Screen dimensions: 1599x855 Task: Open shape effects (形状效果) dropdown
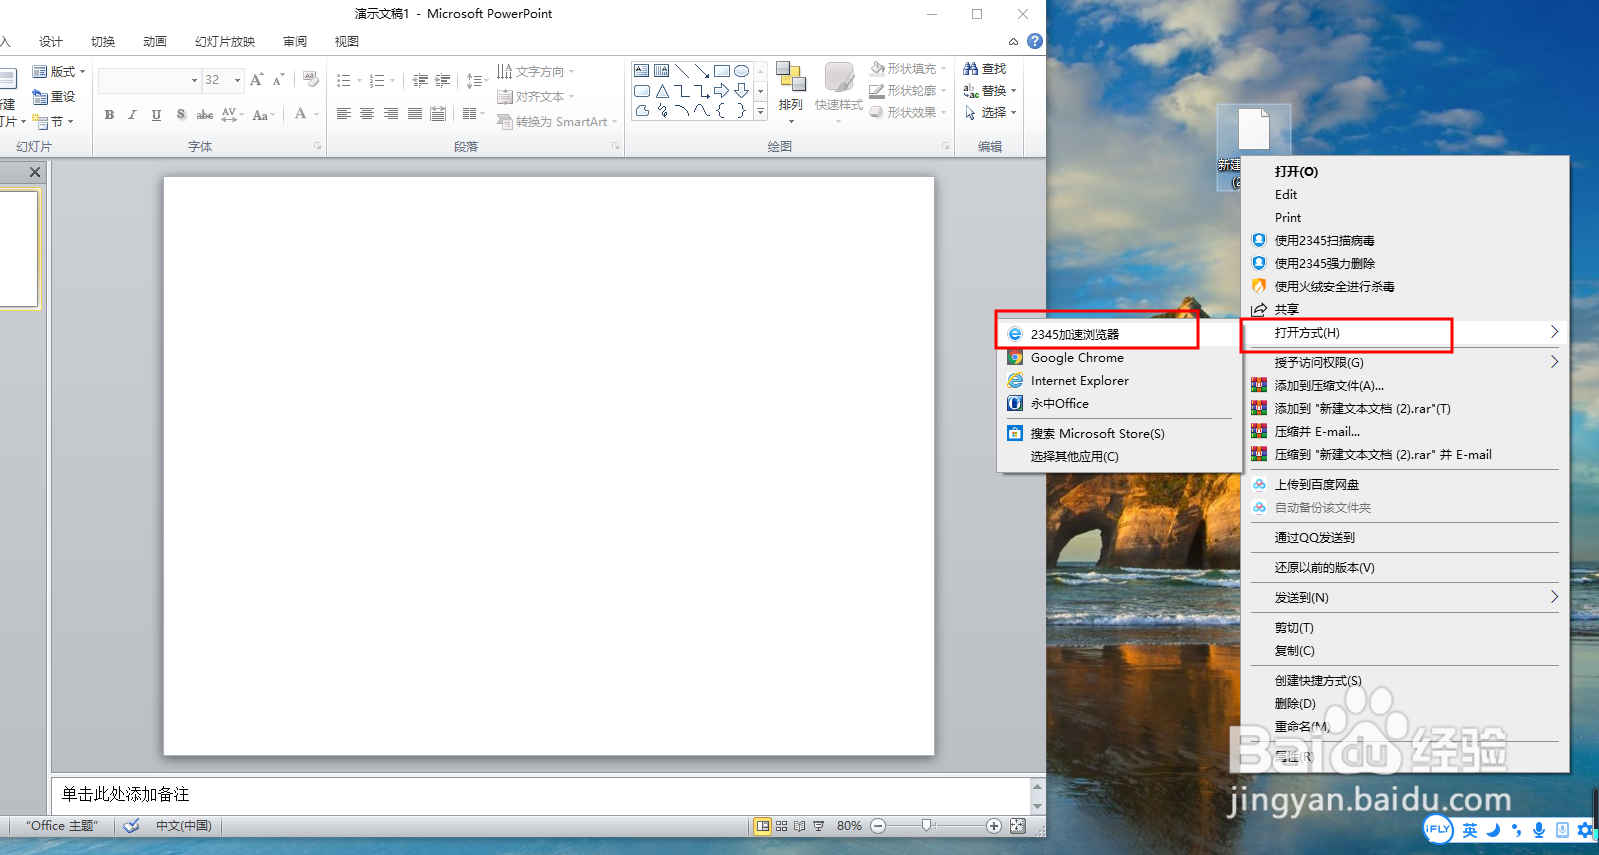click(x=908, y=113)
